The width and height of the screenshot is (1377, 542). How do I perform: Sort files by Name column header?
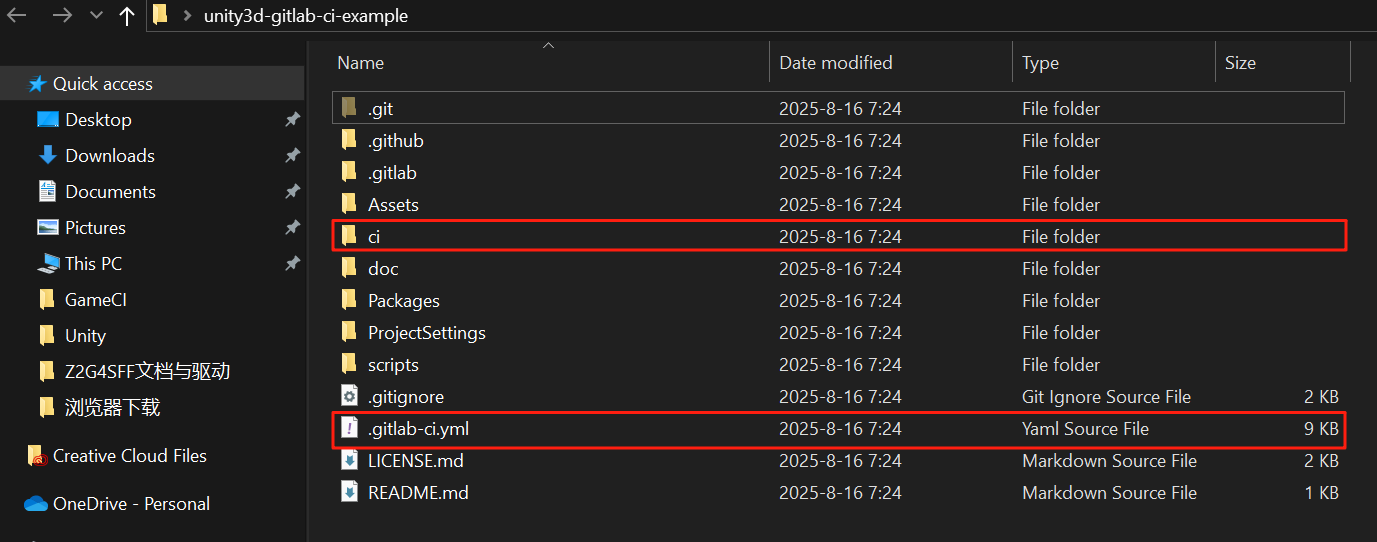coord(361,62)
